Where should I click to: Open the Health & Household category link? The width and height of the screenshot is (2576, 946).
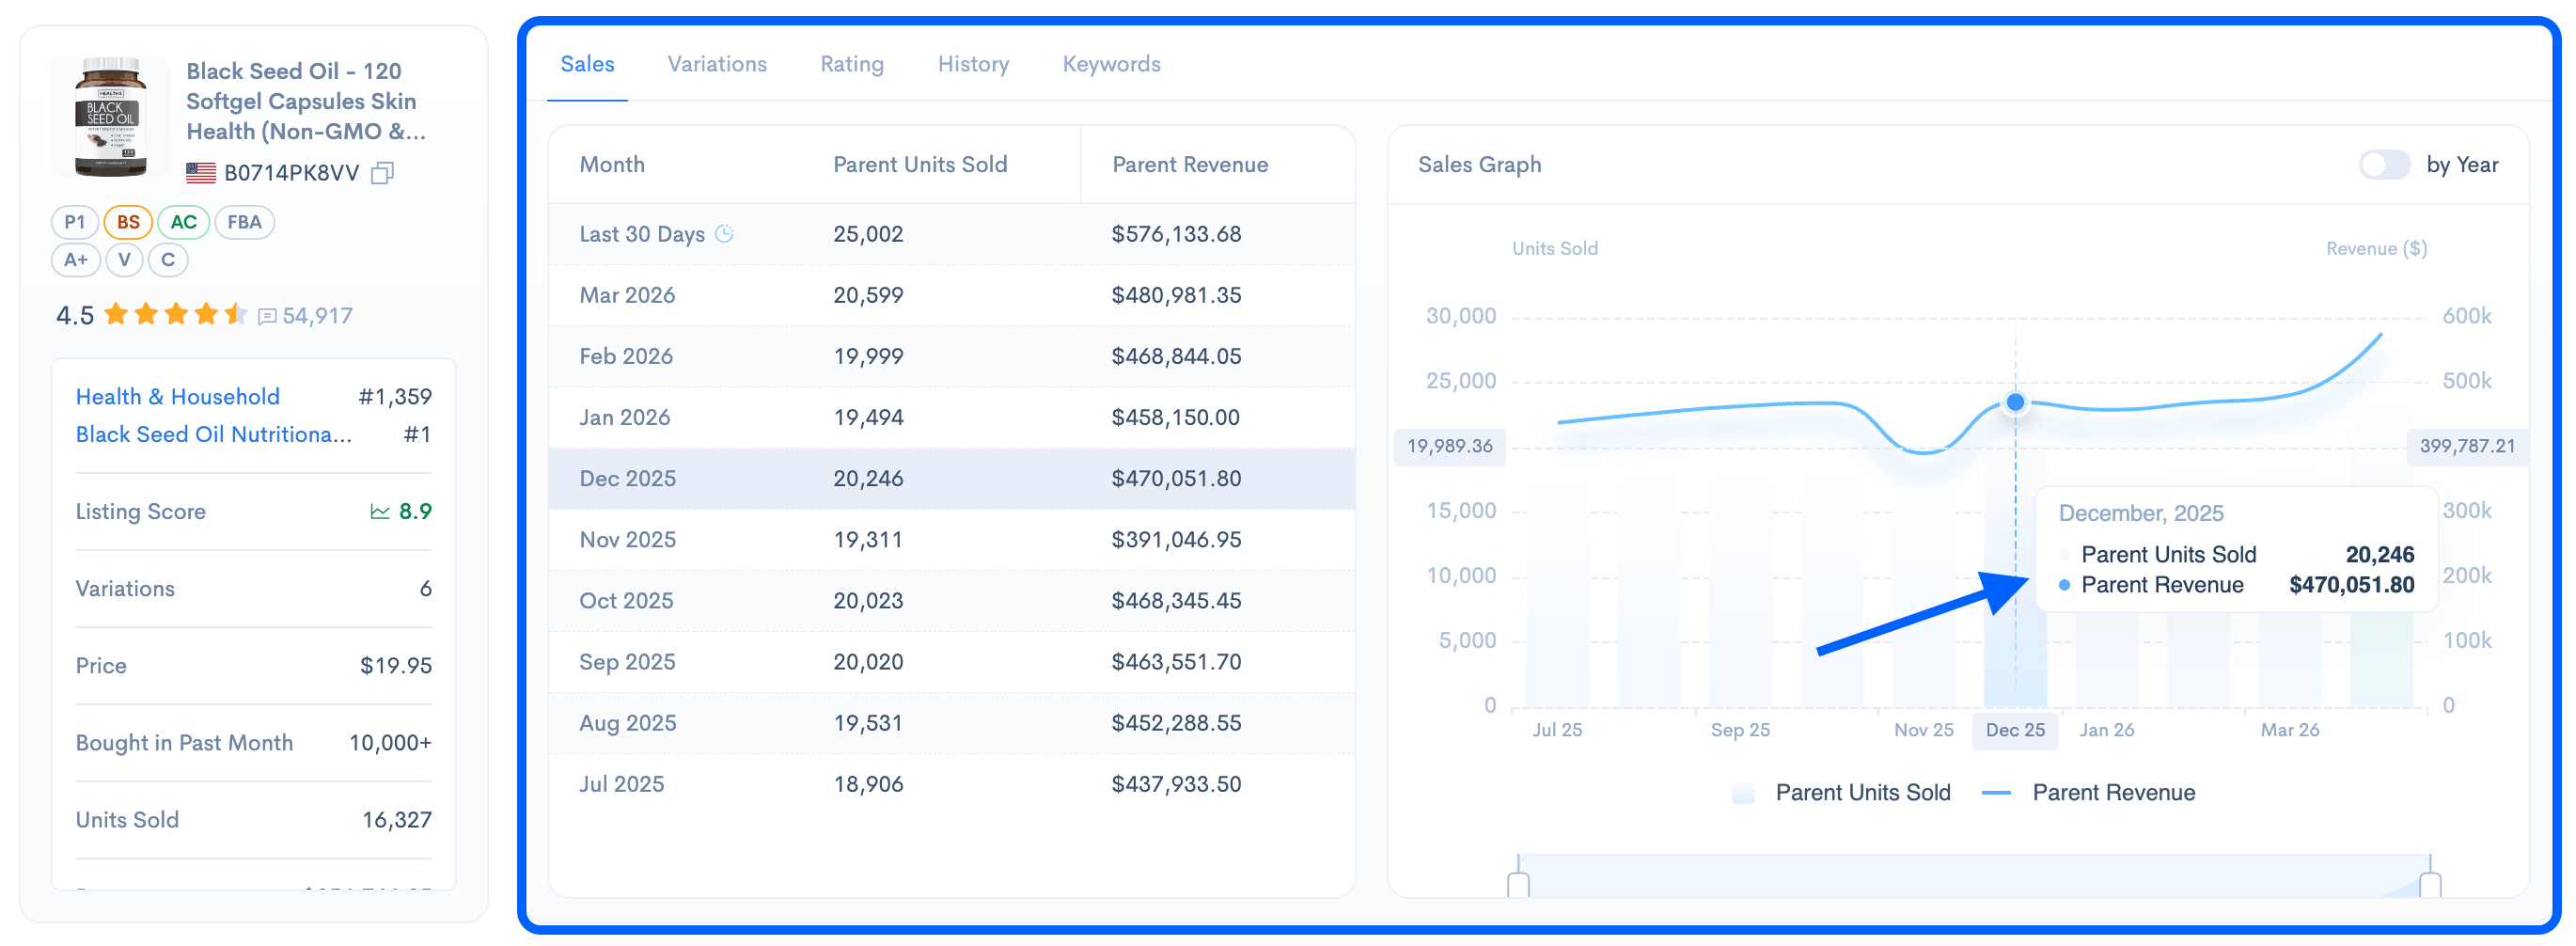tap(178, 397)
